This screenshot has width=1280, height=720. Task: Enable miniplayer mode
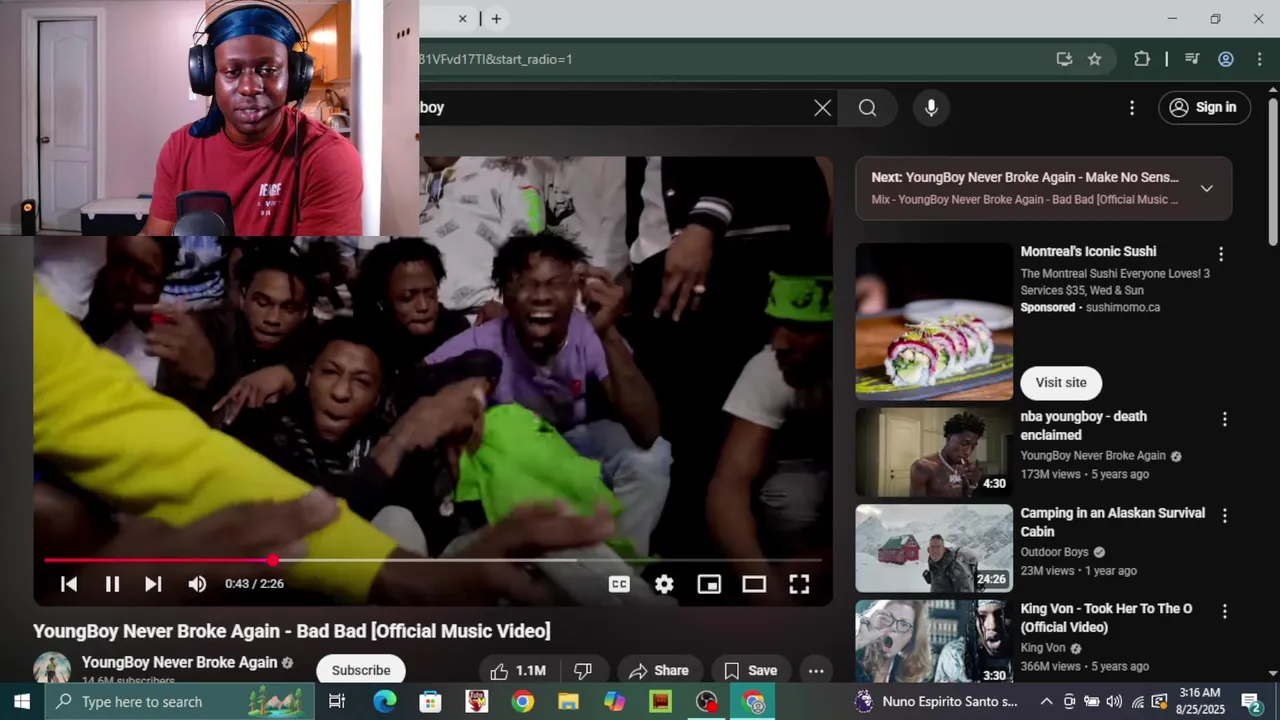709,584
